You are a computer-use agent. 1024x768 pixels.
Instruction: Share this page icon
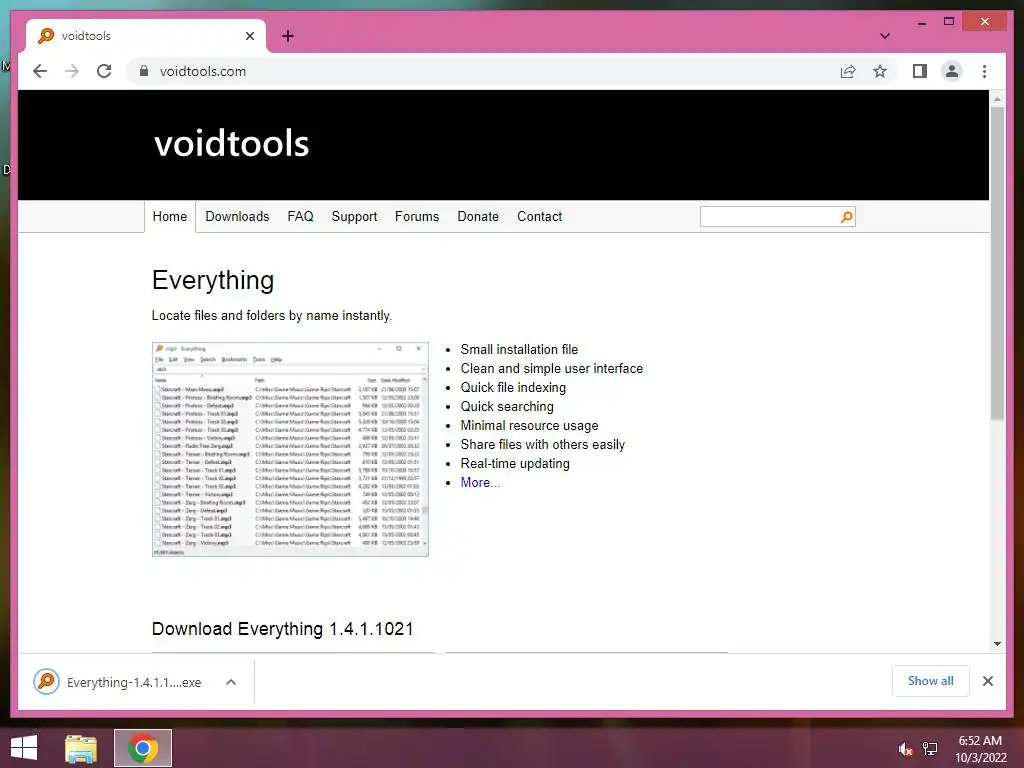[848, 71]
